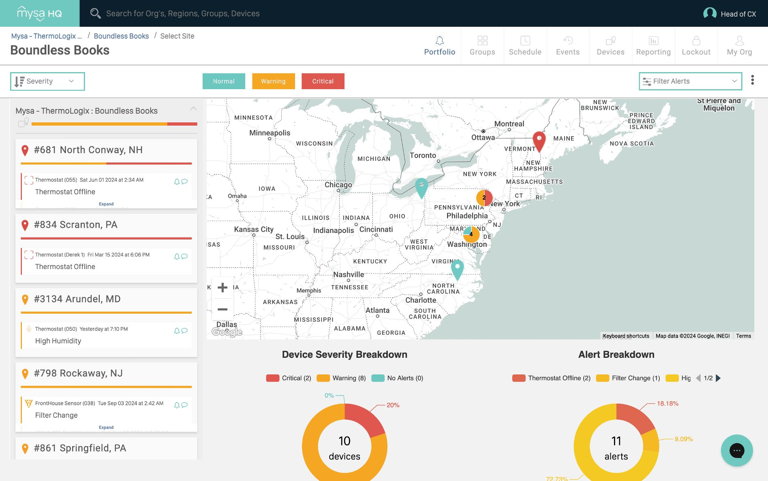Click the filter funnel icon on FrontHouse Sensor
768x481 pixels.
28,404
